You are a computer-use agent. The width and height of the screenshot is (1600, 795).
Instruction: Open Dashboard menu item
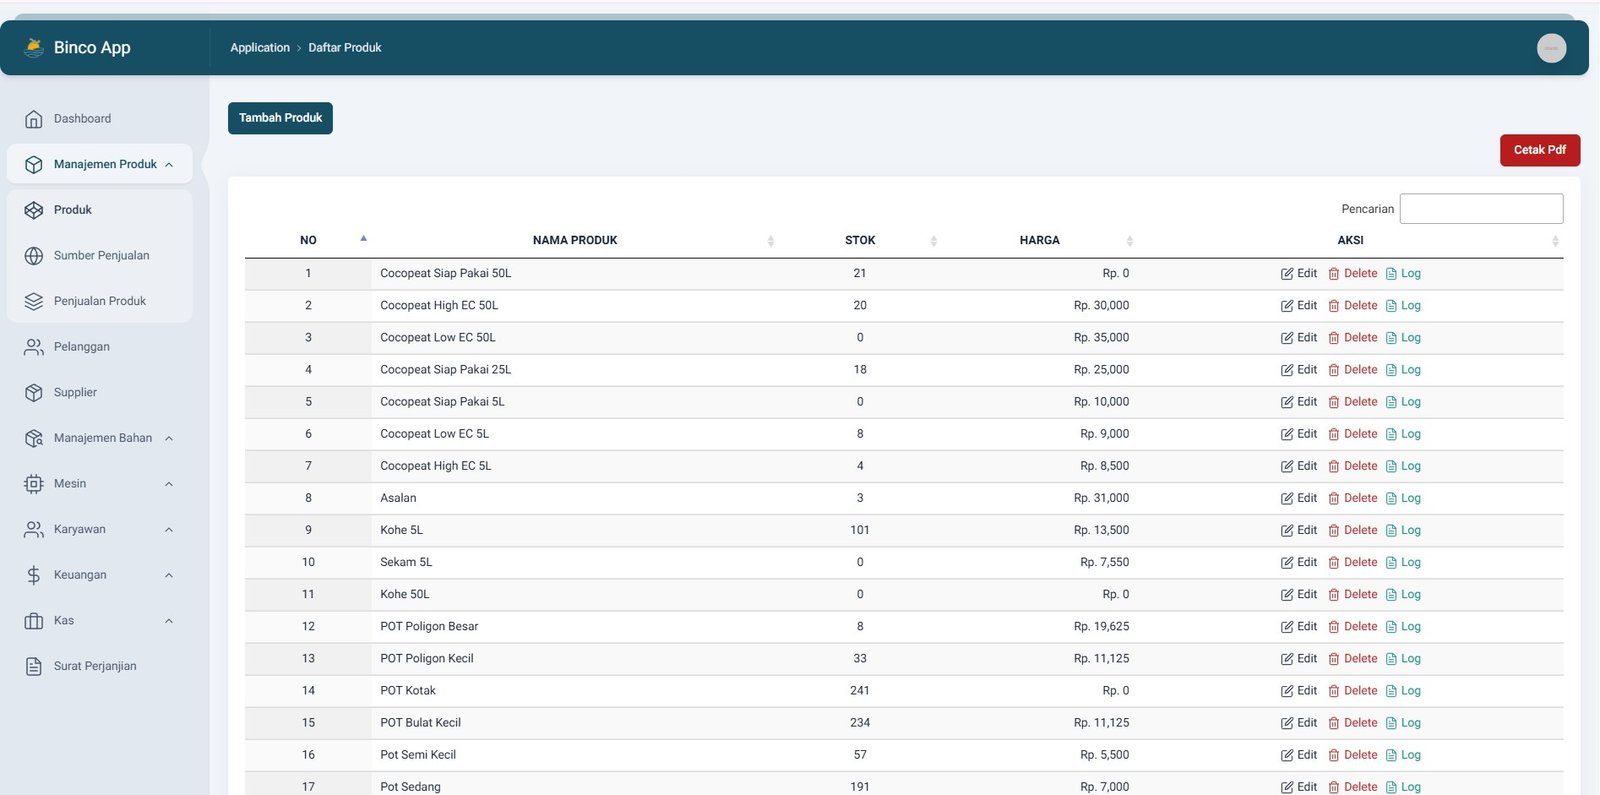pyautogui.click(x=100, y=119)
